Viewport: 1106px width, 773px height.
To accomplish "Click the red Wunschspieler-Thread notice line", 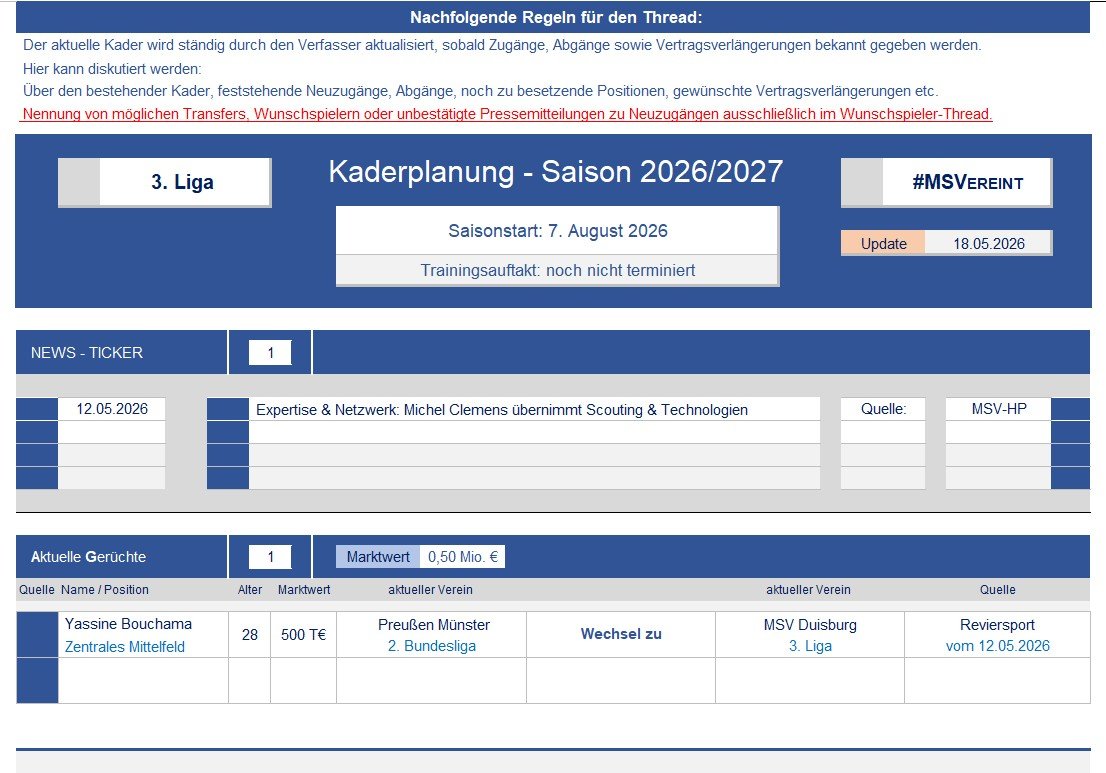I will click(x=507, y=114).
